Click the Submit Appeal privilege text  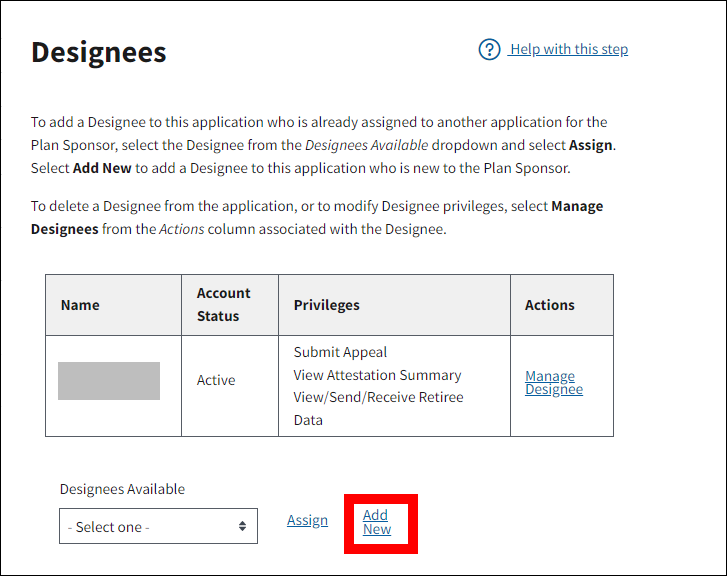tap(340, 352)
